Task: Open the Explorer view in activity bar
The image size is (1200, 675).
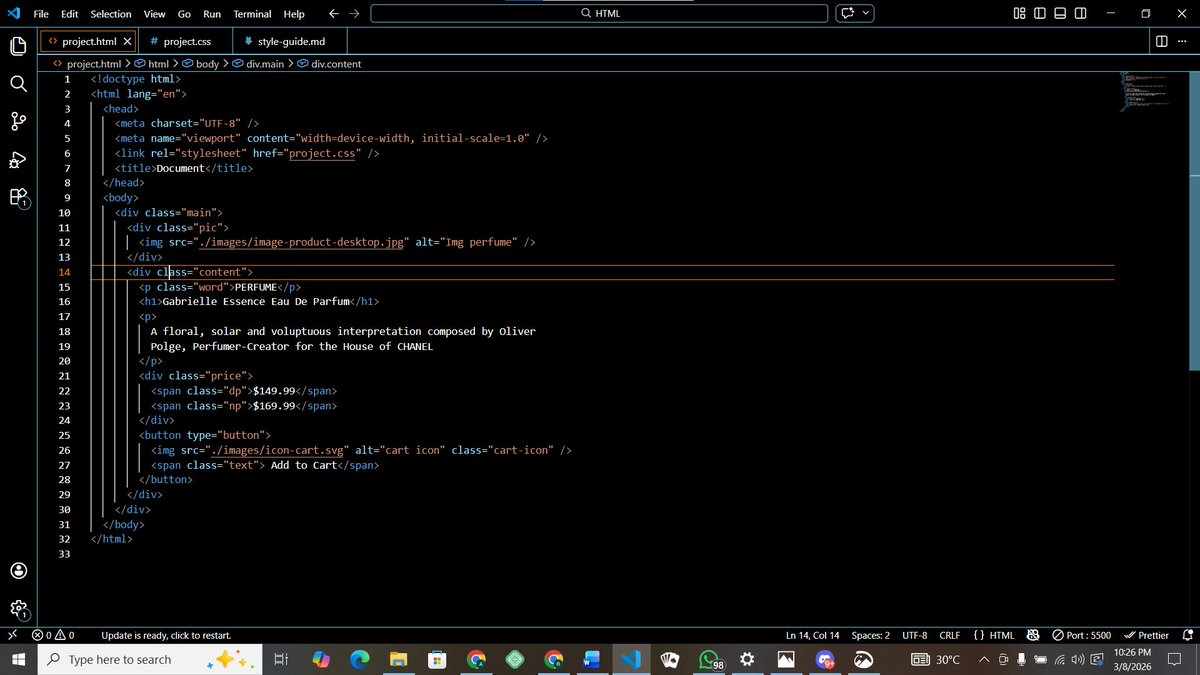Action: [18, 46]
